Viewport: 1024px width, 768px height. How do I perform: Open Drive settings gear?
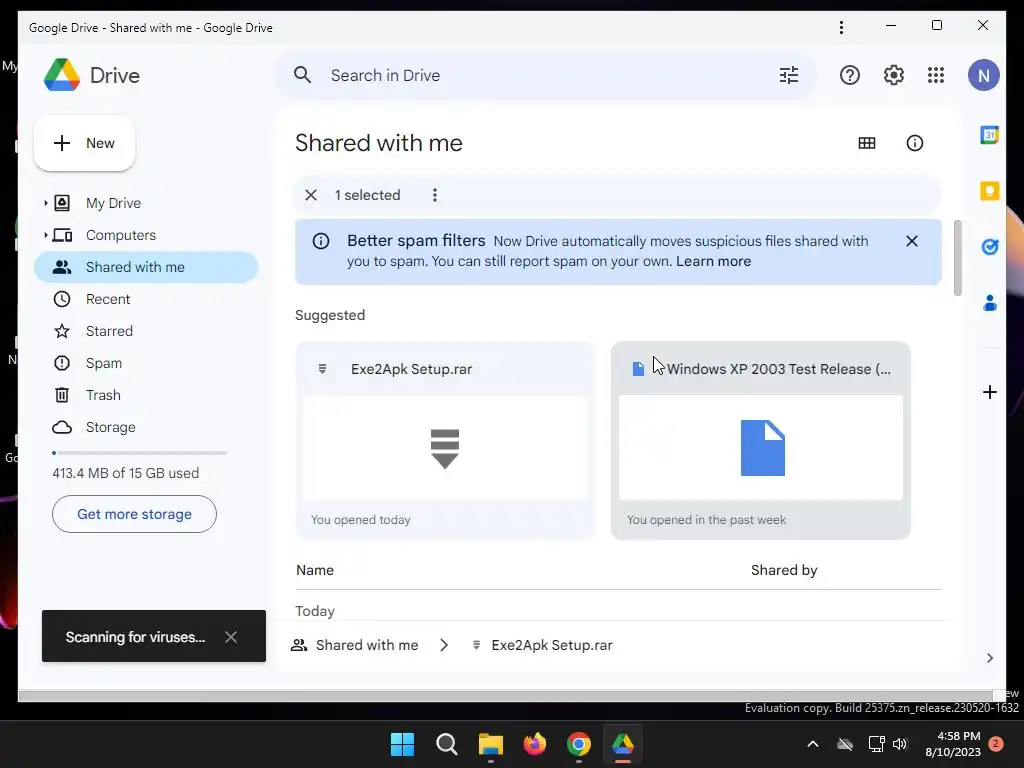point(893,75)
